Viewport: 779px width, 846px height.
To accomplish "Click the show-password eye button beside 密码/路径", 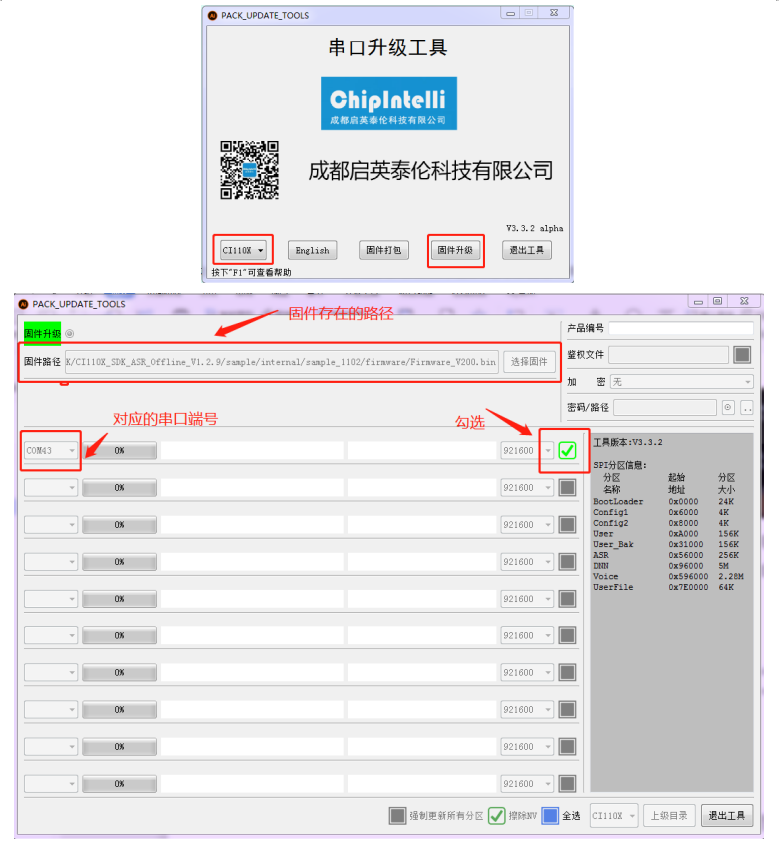I will [x=728, y=407].
